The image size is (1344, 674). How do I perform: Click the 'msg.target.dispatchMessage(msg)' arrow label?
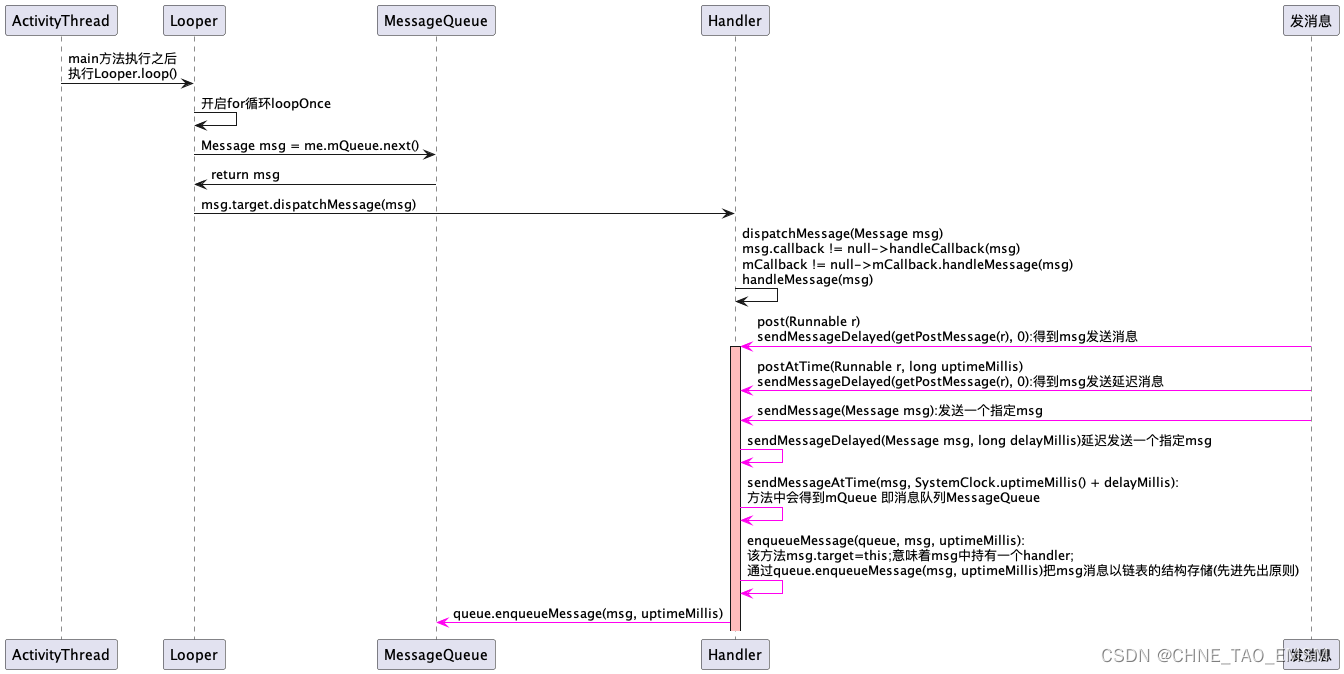pyautogui.click(x=306, y=204)
